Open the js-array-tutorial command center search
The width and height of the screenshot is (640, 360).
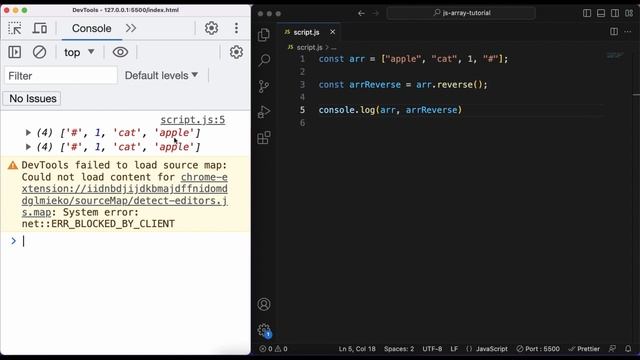[x=461, y=13]
